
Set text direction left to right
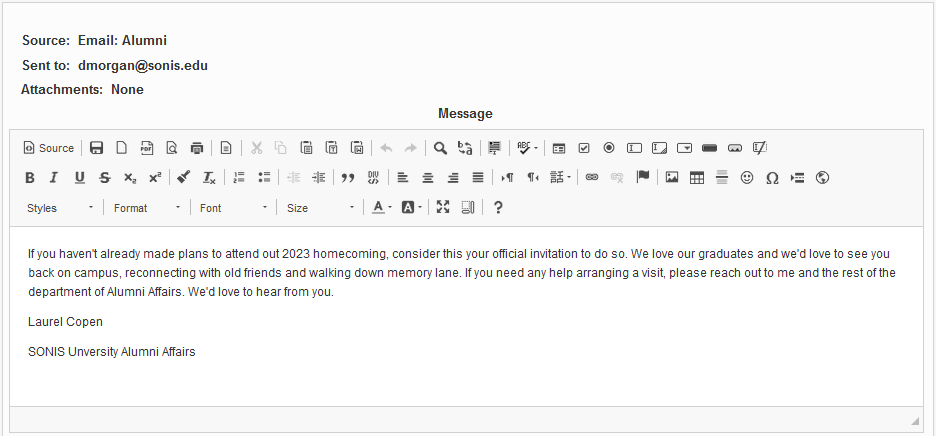[x=507, y=177]
